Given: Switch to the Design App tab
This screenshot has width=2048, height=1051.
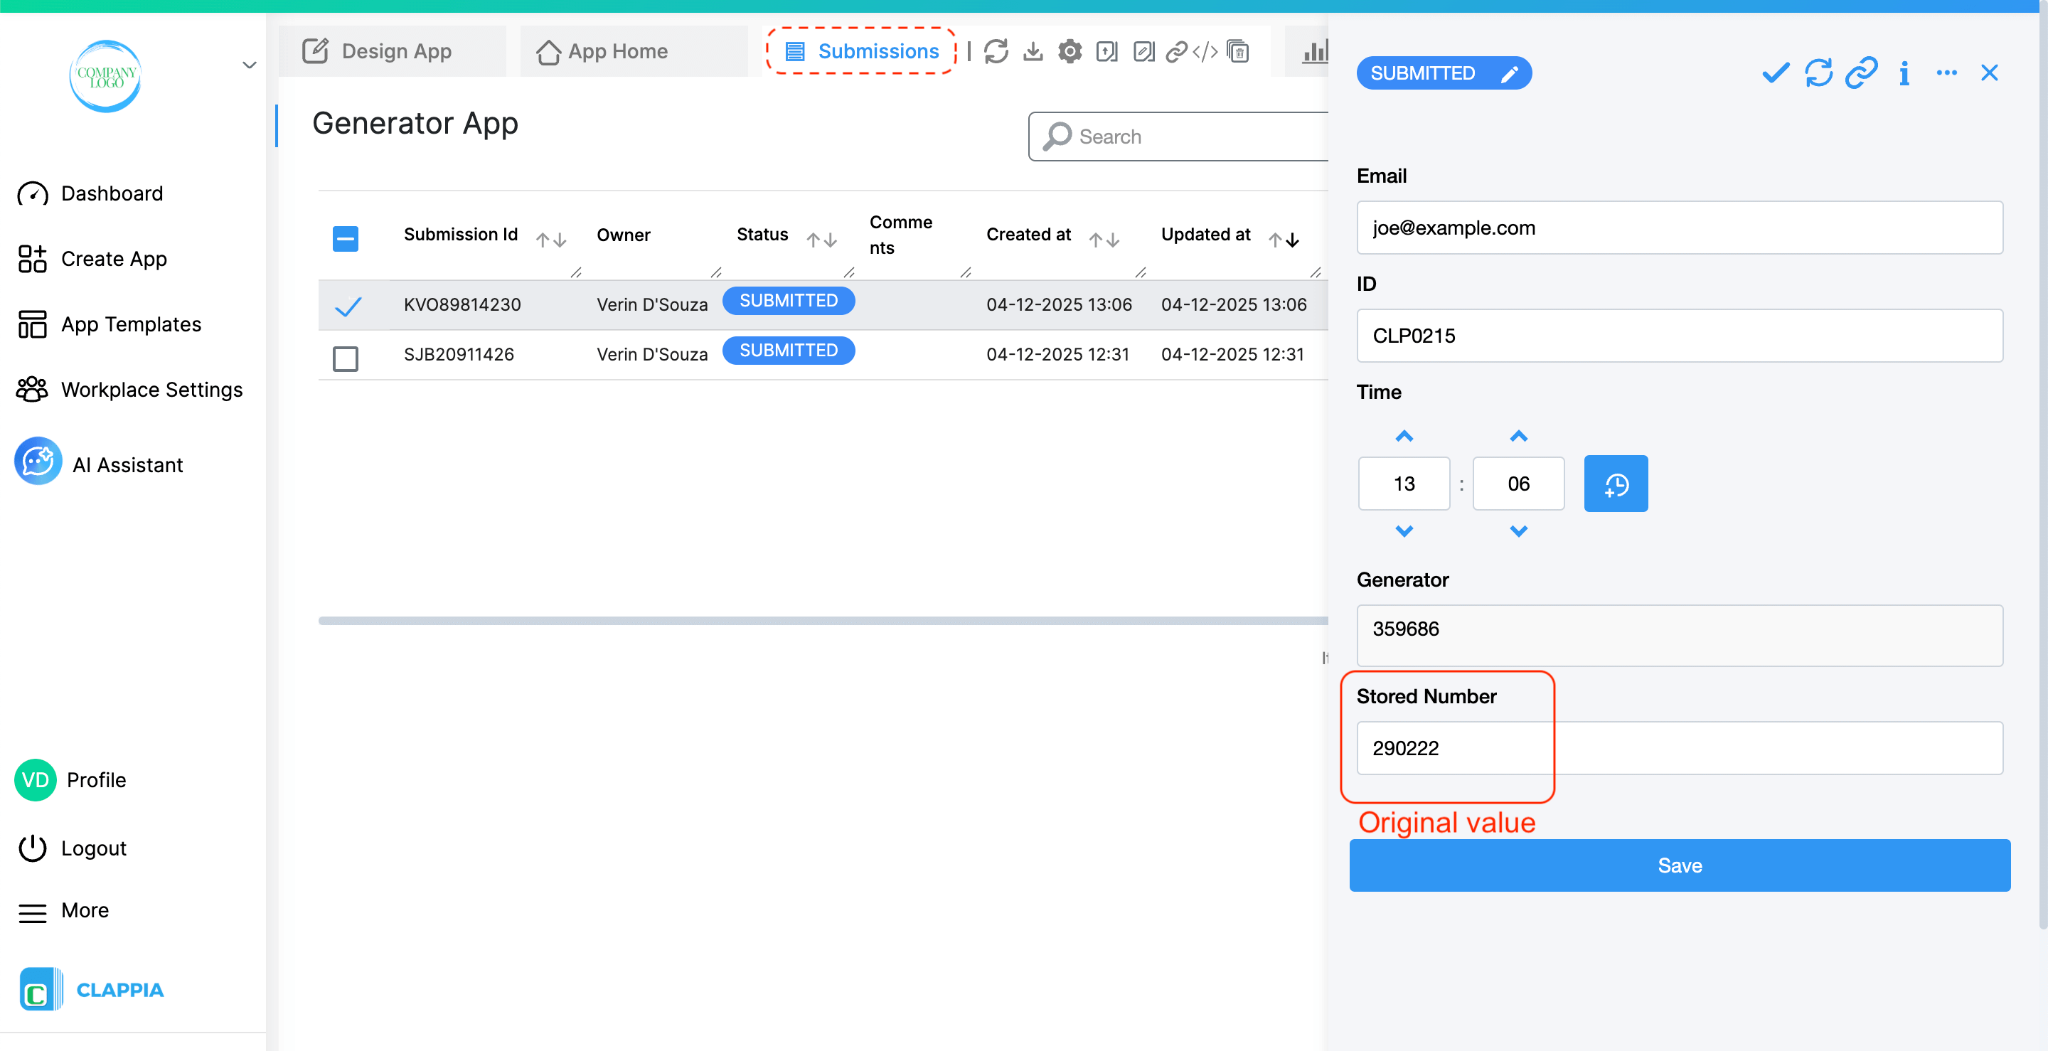Looking at the screenshot, I should coord(392,51).
